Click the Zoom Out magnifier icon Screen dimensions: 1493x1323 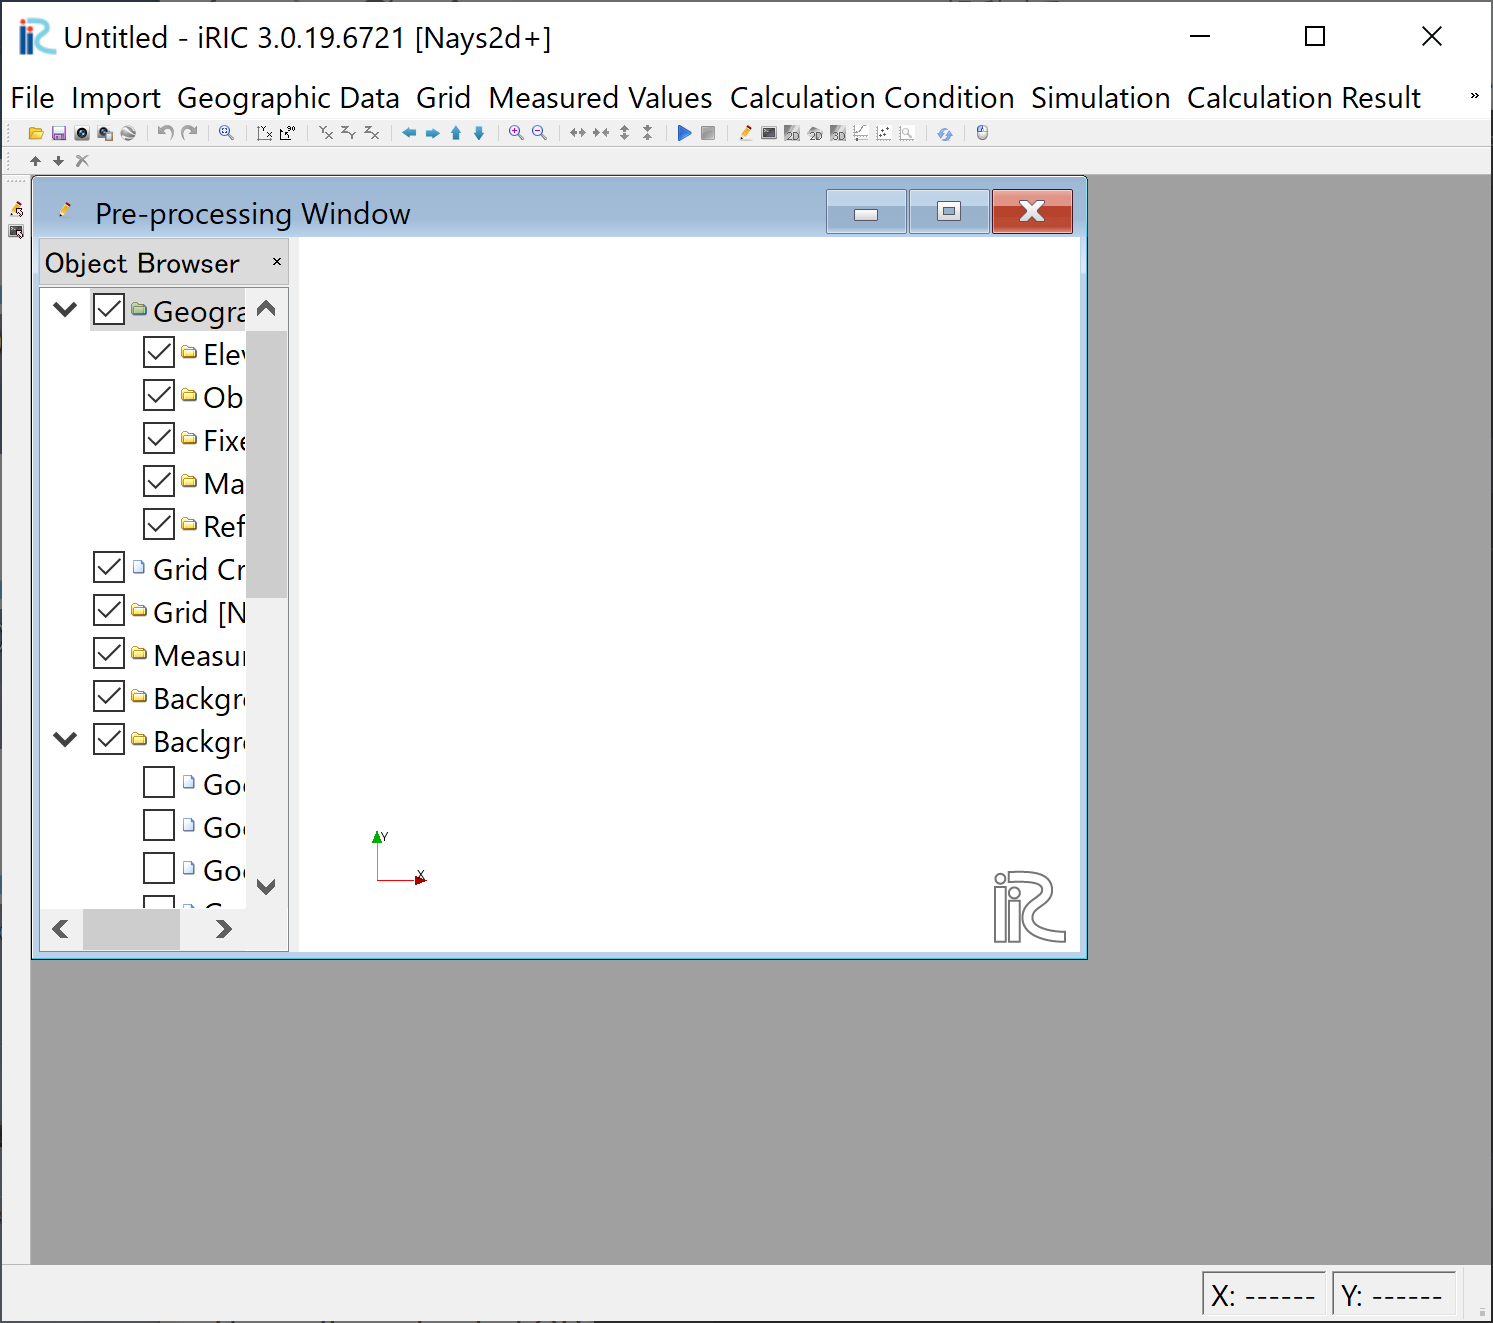(539, 133)
